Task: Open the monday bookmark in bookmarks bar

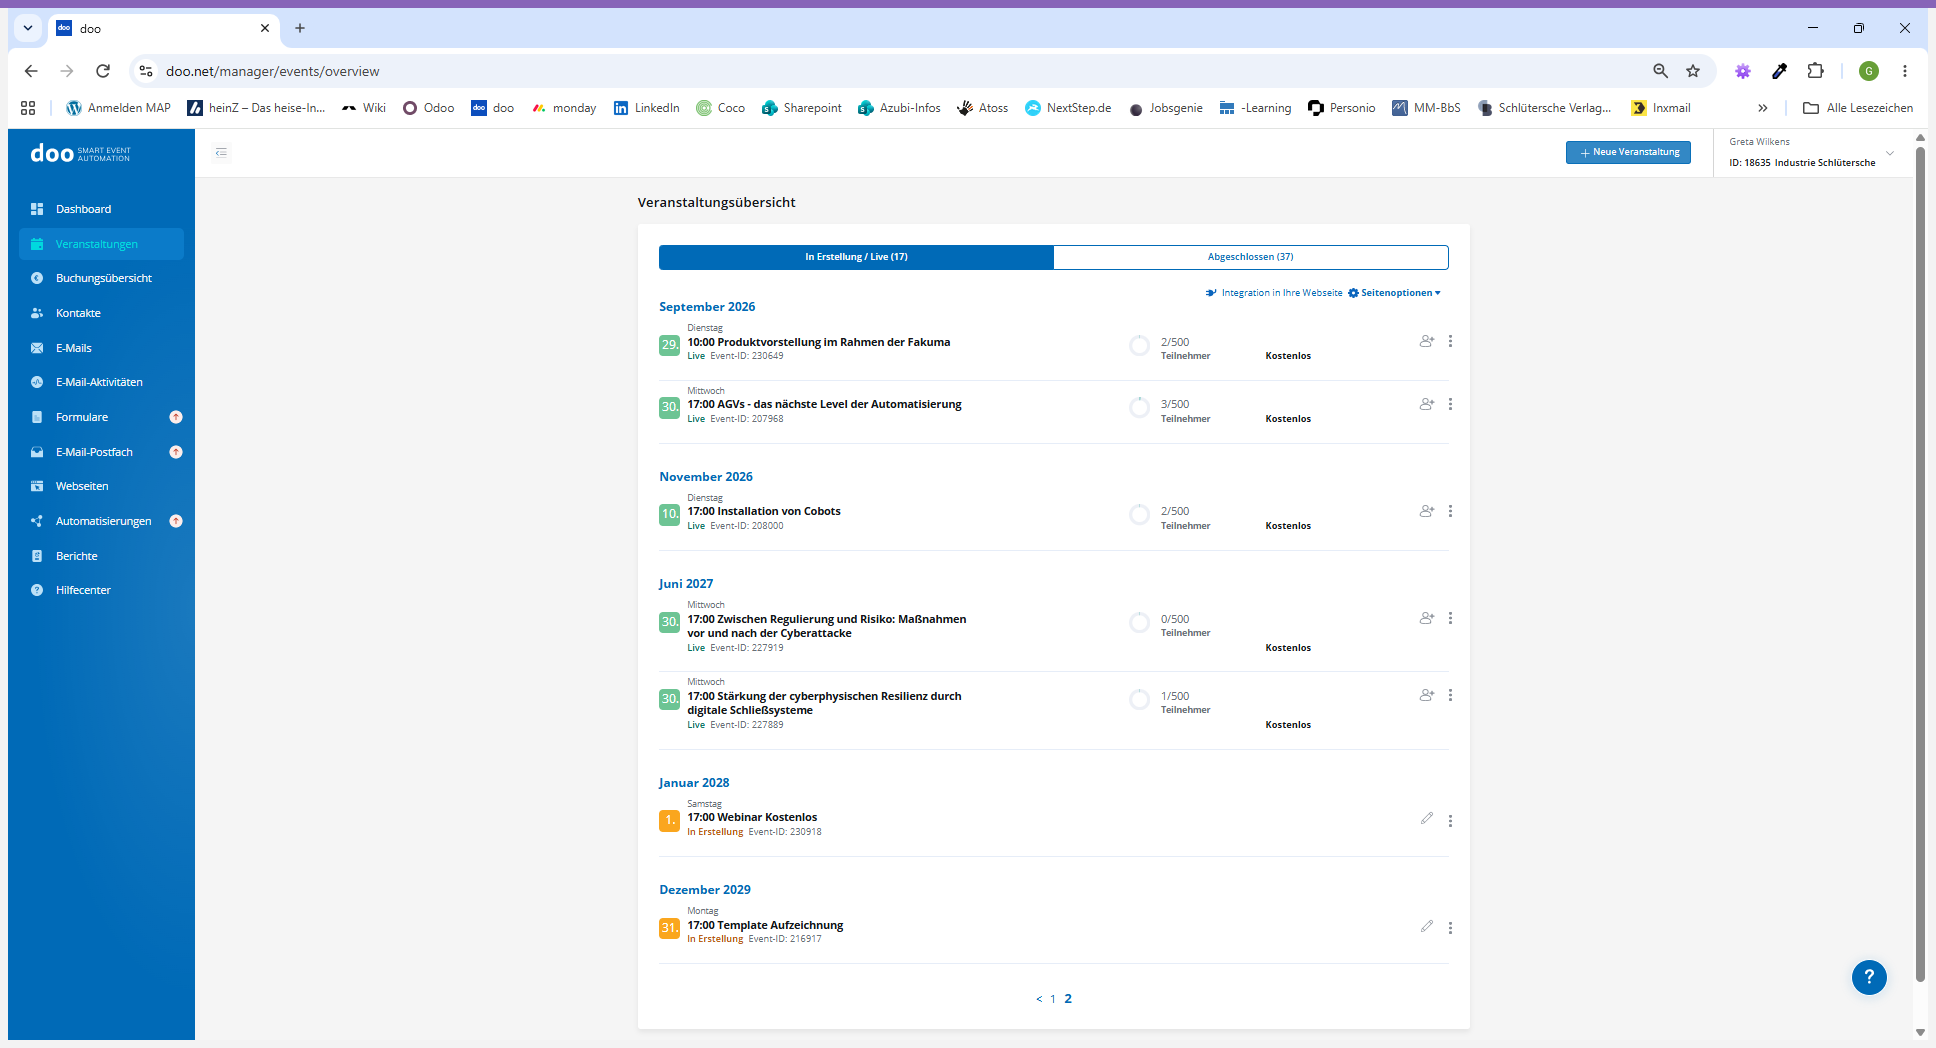Action: point(564,108)
